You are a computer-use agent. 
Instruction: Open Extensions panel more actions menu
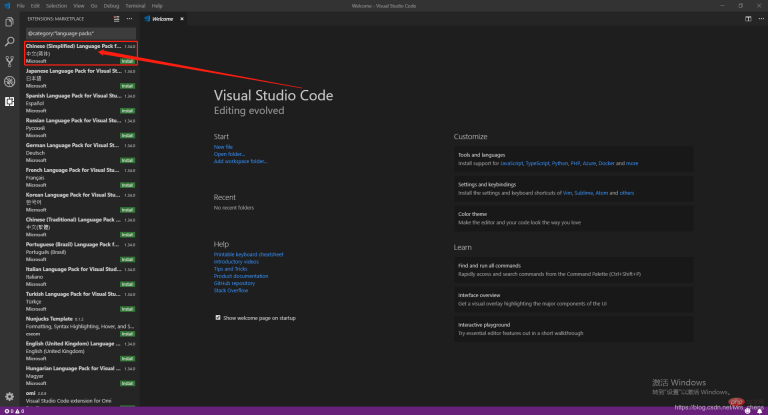[129, 19]
